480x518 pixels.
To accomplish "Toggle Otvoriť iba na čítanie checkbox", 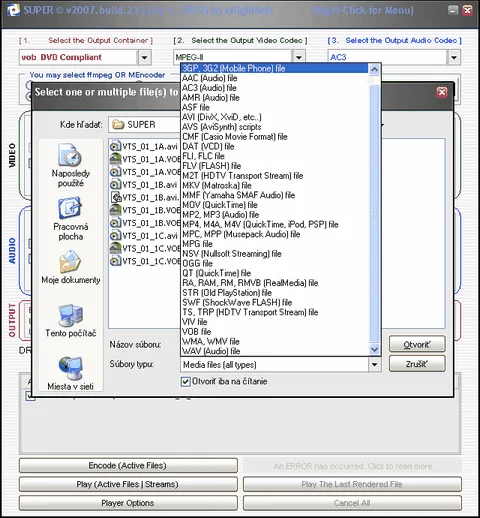I will [x=185, y=382].
